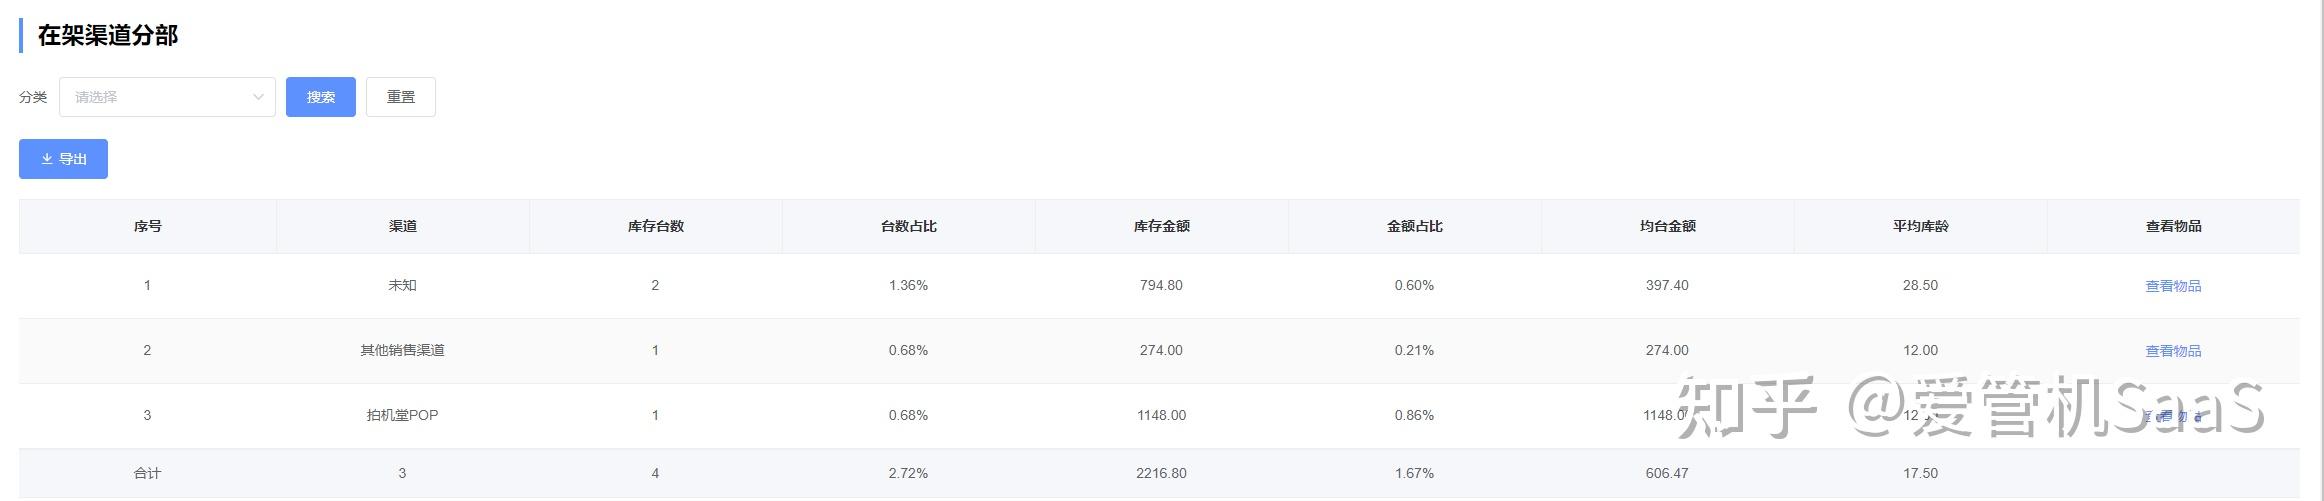
Task: Click the 库存金额 column header
Action: [1161, 226]
